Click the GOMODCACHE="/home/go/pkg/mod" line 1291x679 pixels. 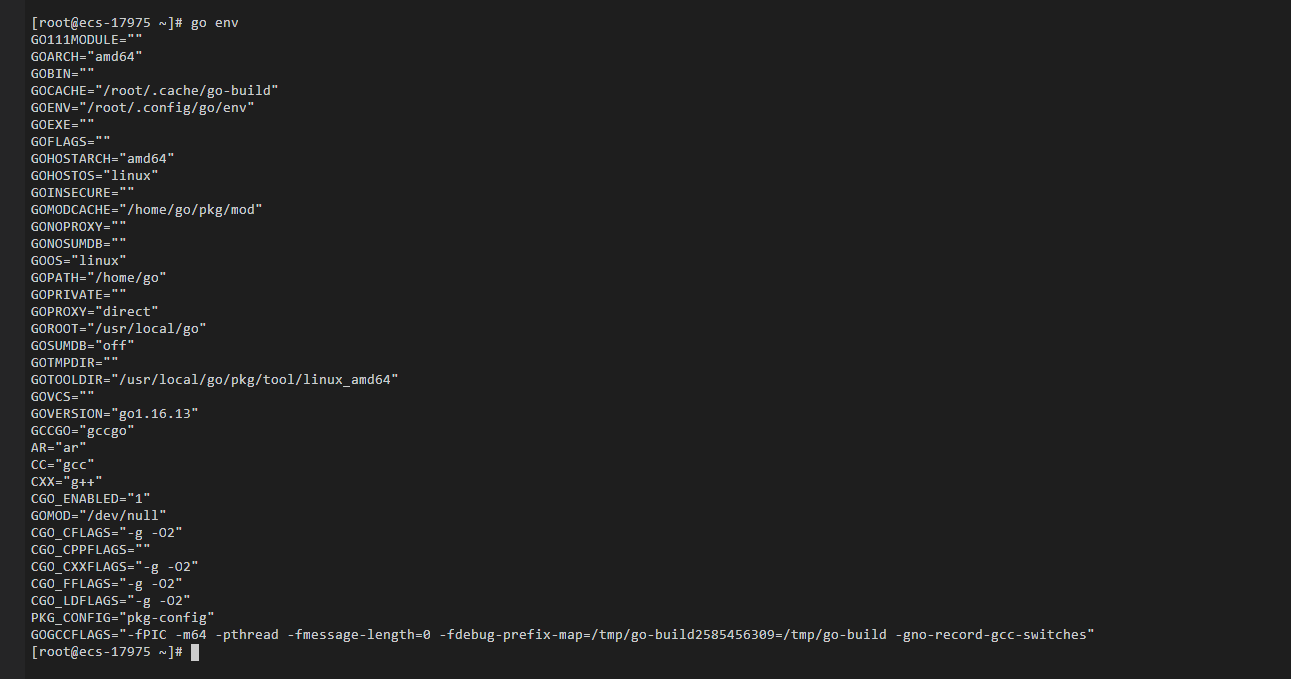tap(147, 209)
